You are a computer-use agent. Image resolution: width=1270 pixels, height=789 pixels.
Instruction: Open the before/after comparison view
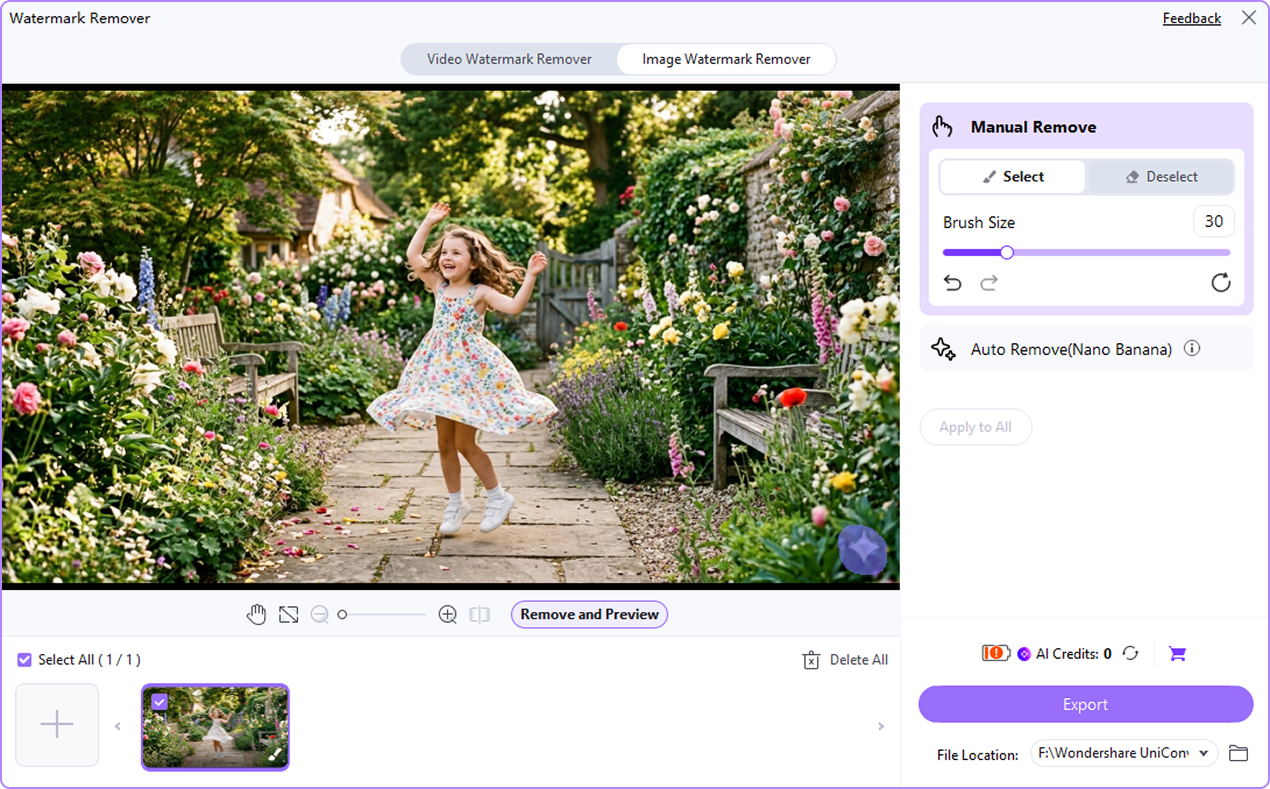pyautogui.click(x=480, y=614)
